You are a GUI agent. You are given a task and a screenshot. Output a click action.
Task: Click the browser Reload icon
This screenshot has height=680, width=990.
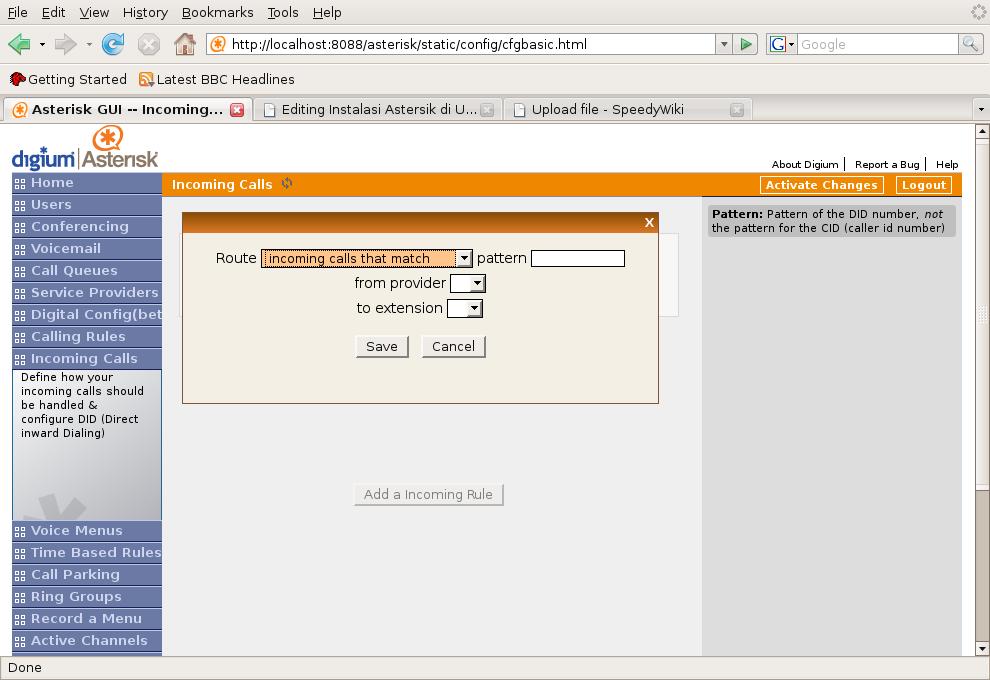(113, 44)
